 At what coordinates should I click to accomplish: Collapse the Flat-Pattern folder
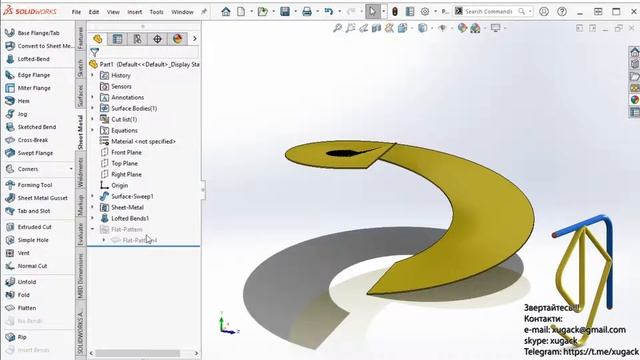[92, 229]
